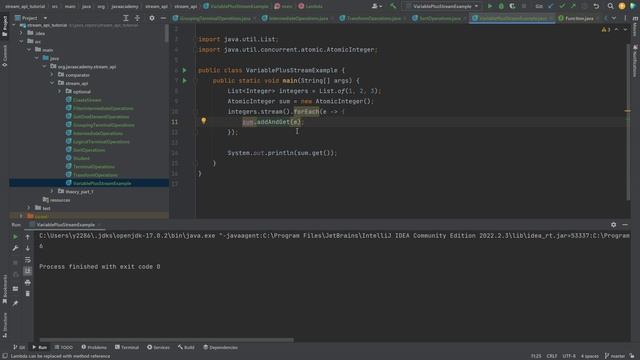
Task: Click the horizontal scrollbar of console output
Action: [167, 340]
